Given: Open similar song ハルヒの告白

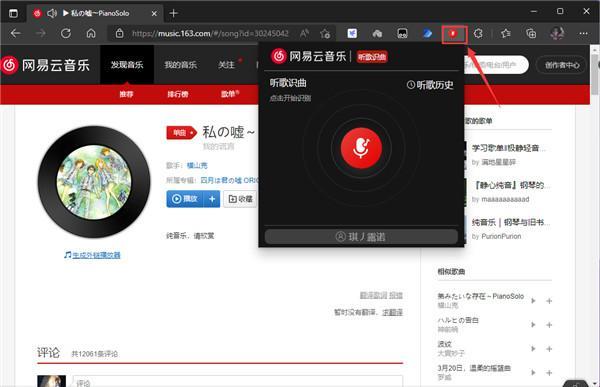Looking at the screenshot, I should (x=458, y=320).
